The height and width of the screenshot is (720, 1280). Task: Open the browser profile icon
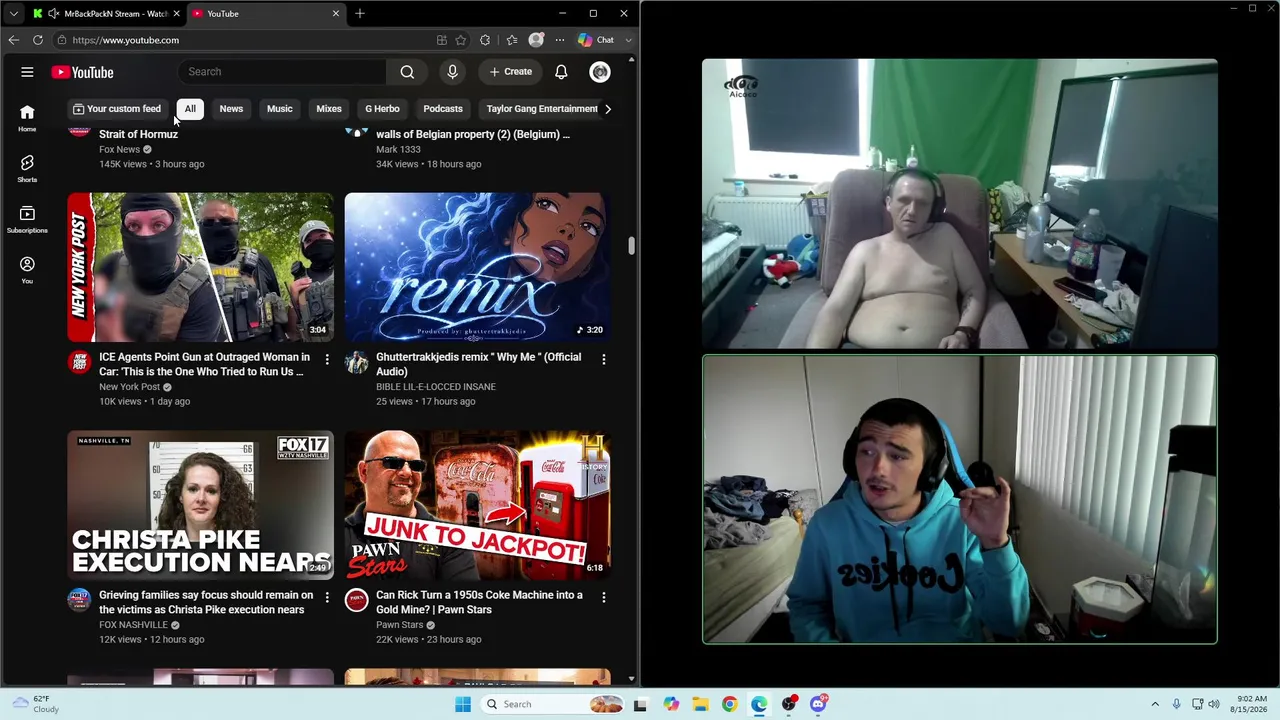pos(536,40)
